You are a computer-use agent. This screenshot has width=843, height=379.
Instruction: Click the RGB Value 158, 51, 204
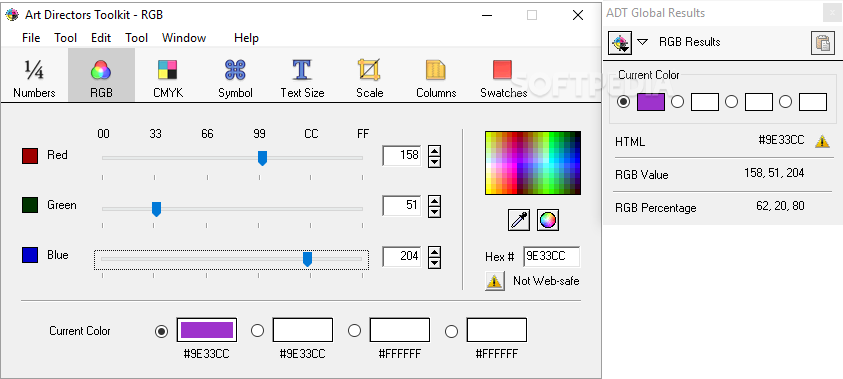tap(774, 173)
